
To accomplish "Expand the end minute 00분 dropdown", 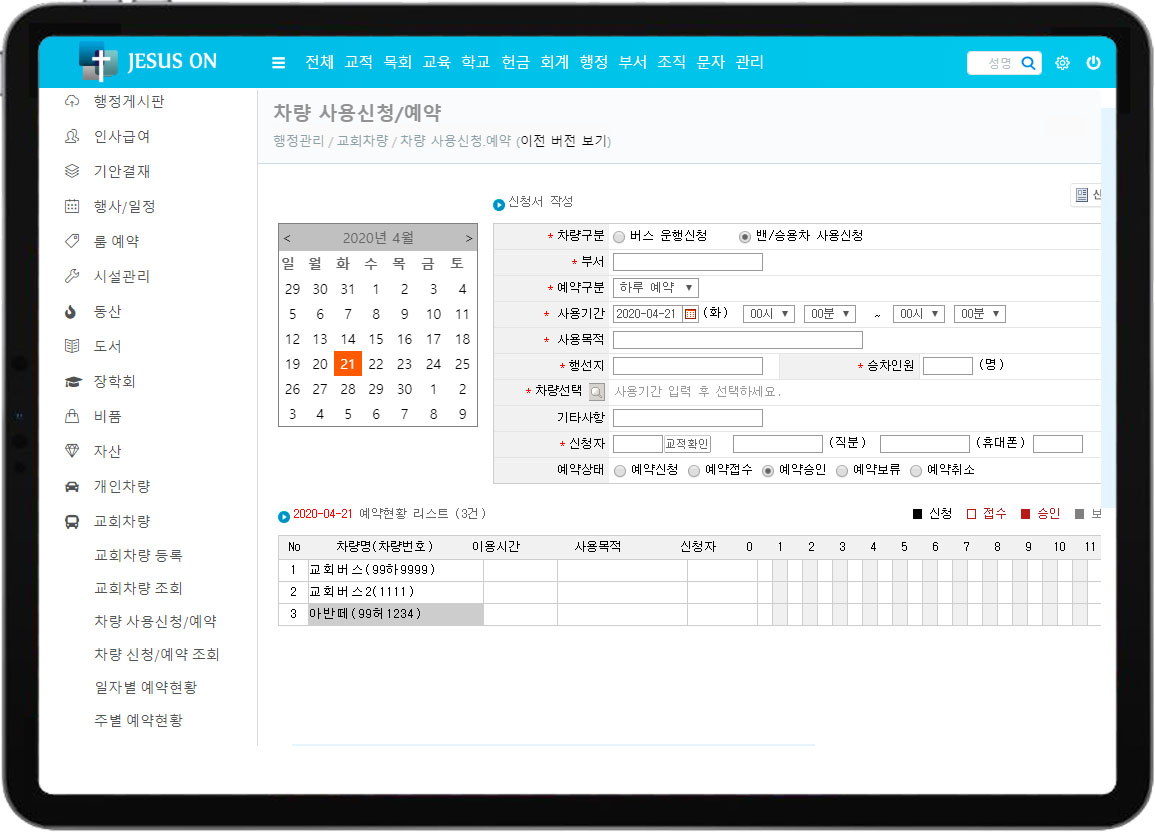I will 979,314.
